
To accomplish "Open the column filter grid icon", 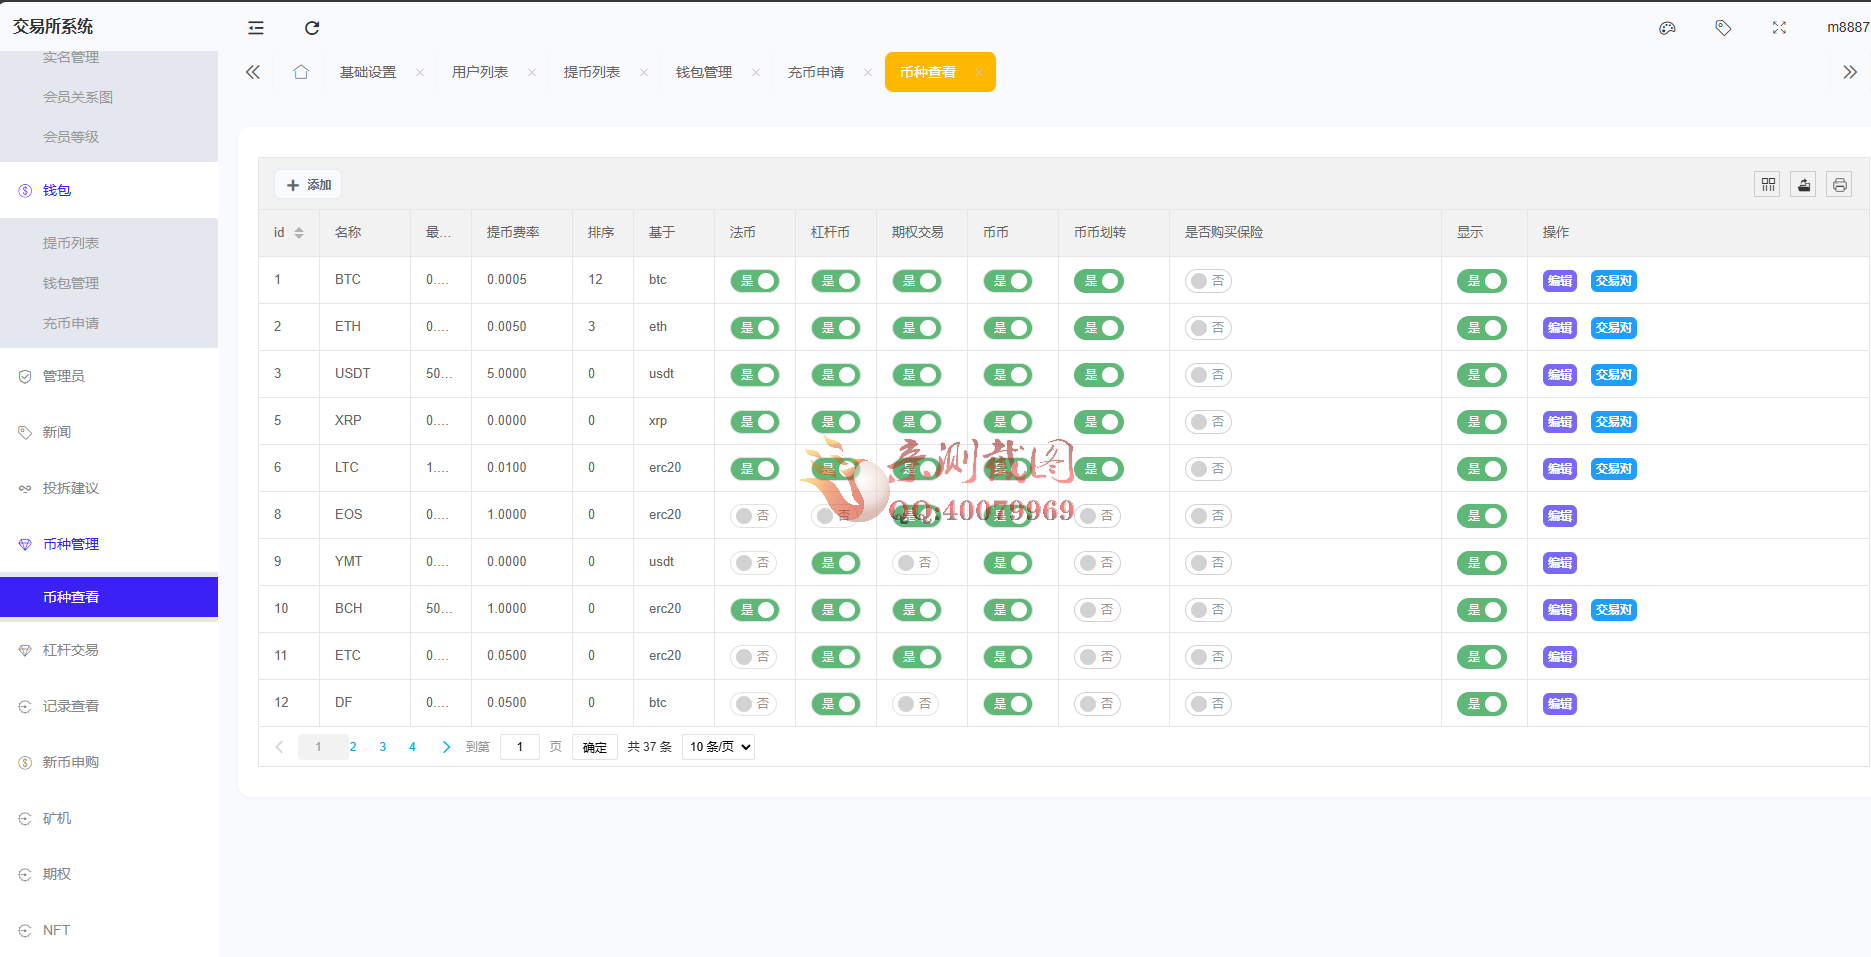I will point(1768,185).
